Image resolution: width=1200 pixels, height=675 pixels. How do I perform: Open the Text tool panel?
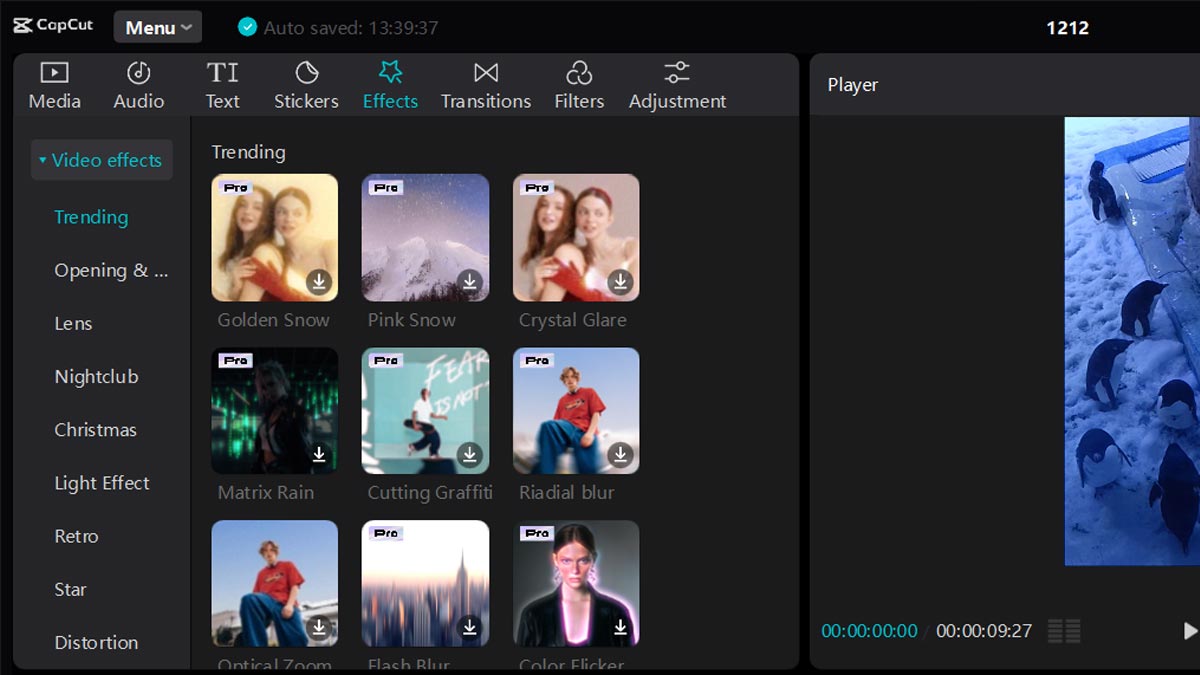(x=222, y=84)
